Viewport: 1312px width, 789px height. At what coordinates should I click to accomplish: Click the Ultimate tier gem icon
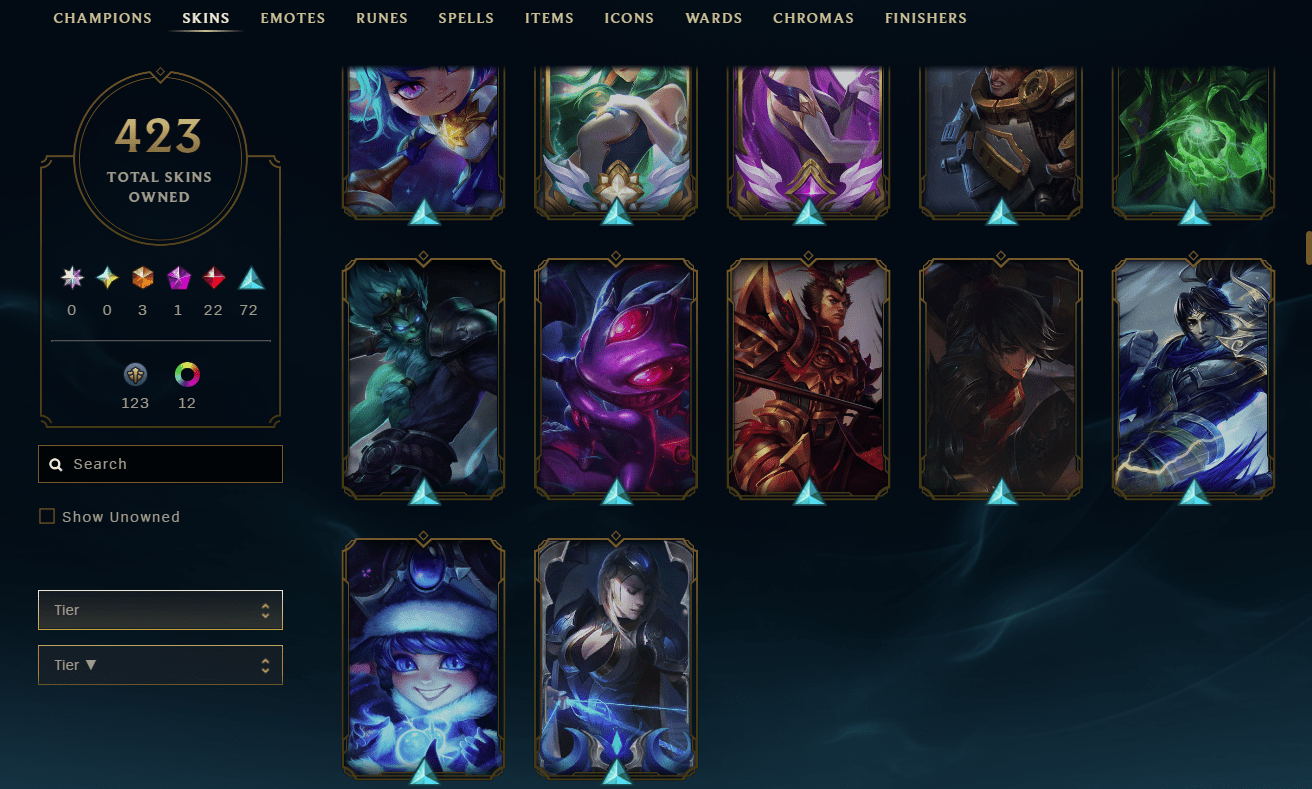(x=71, y=278)
